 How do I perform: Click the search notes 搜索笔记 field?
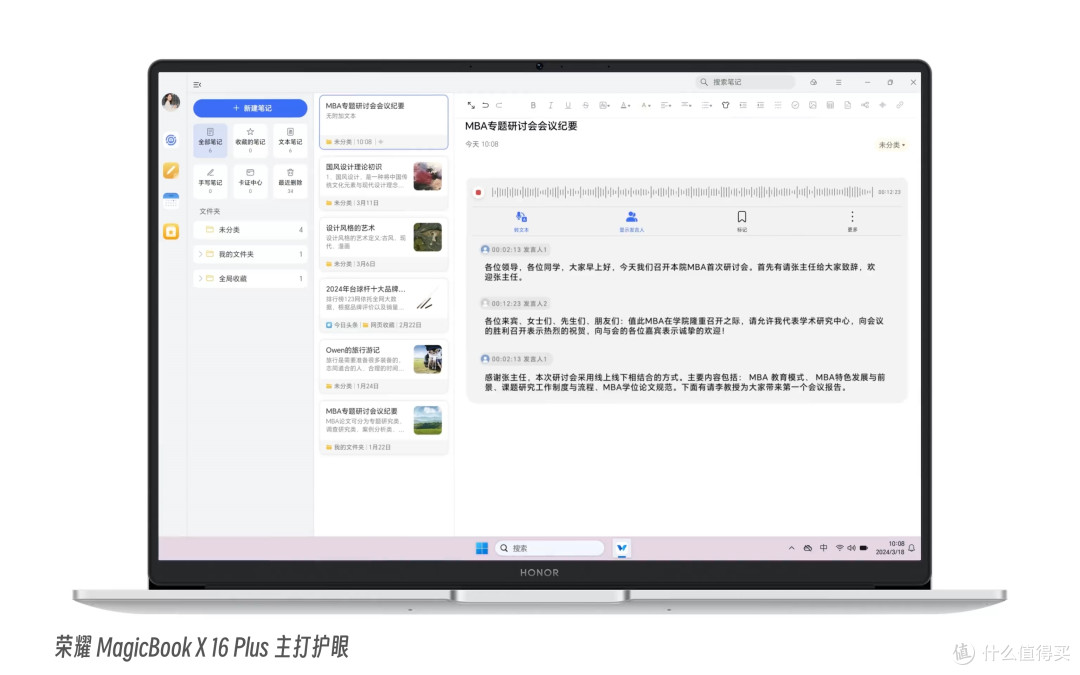coord(745,82)
